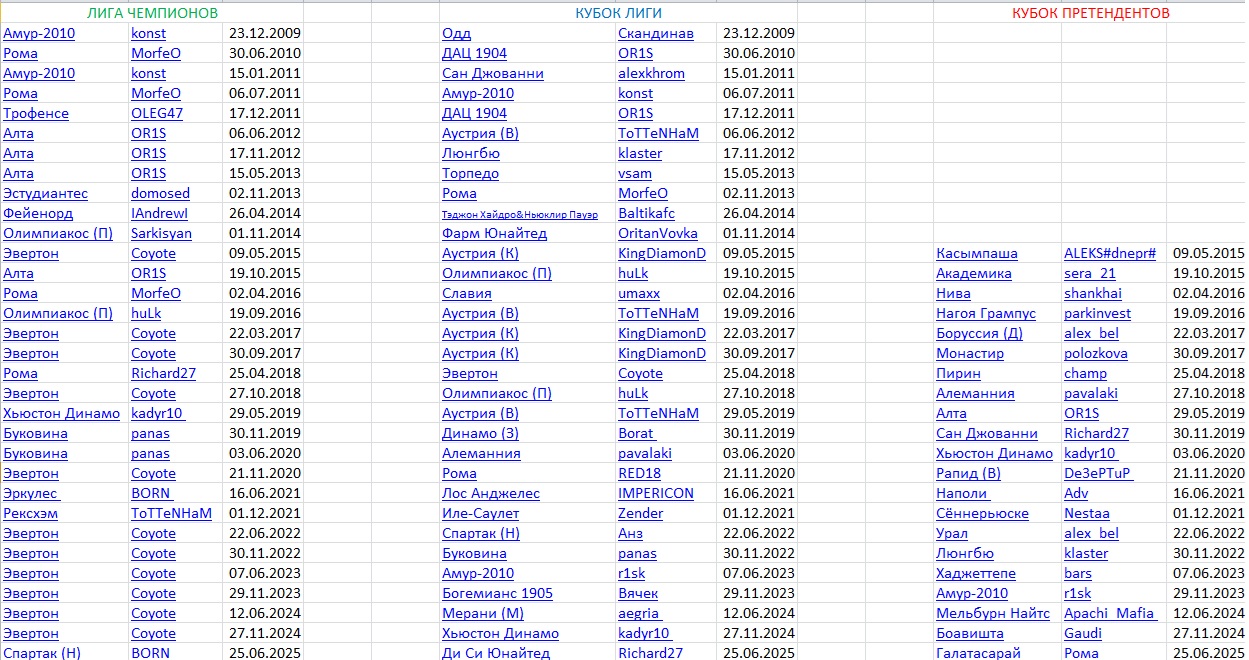The height and width of the screenshot is (660, 1249).
Task: Follow the Лос Анджелес link
Action: 490,493
